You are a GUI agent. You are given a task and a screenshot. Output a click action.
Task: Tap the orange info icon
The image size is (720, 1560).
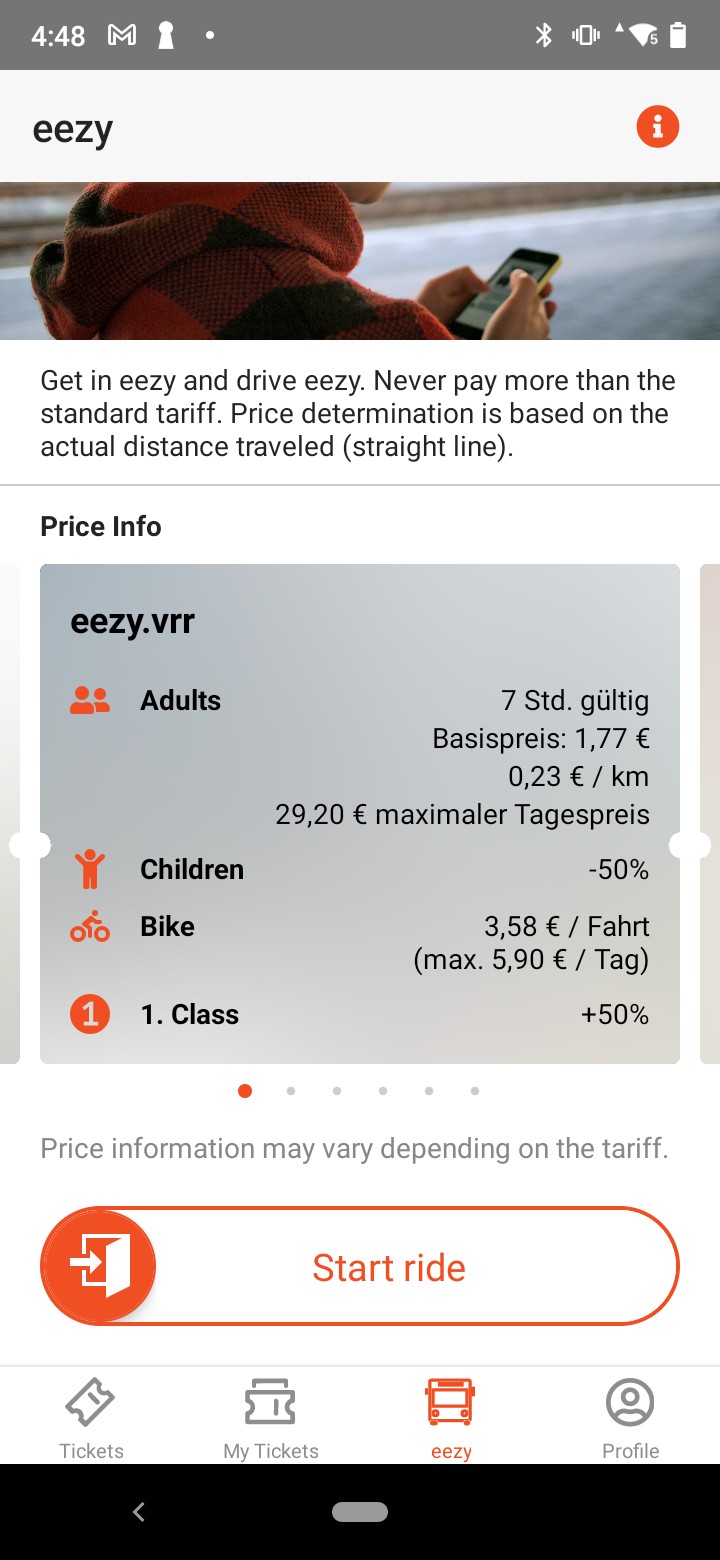point(657,127)
